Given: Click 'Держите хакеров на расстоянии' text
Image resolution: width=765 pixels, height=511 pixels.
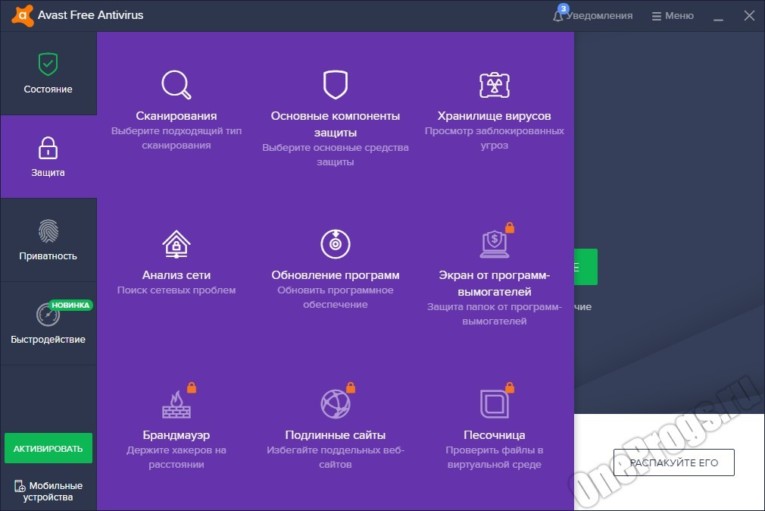Looking at the screenshot, I should coord(176,457).
